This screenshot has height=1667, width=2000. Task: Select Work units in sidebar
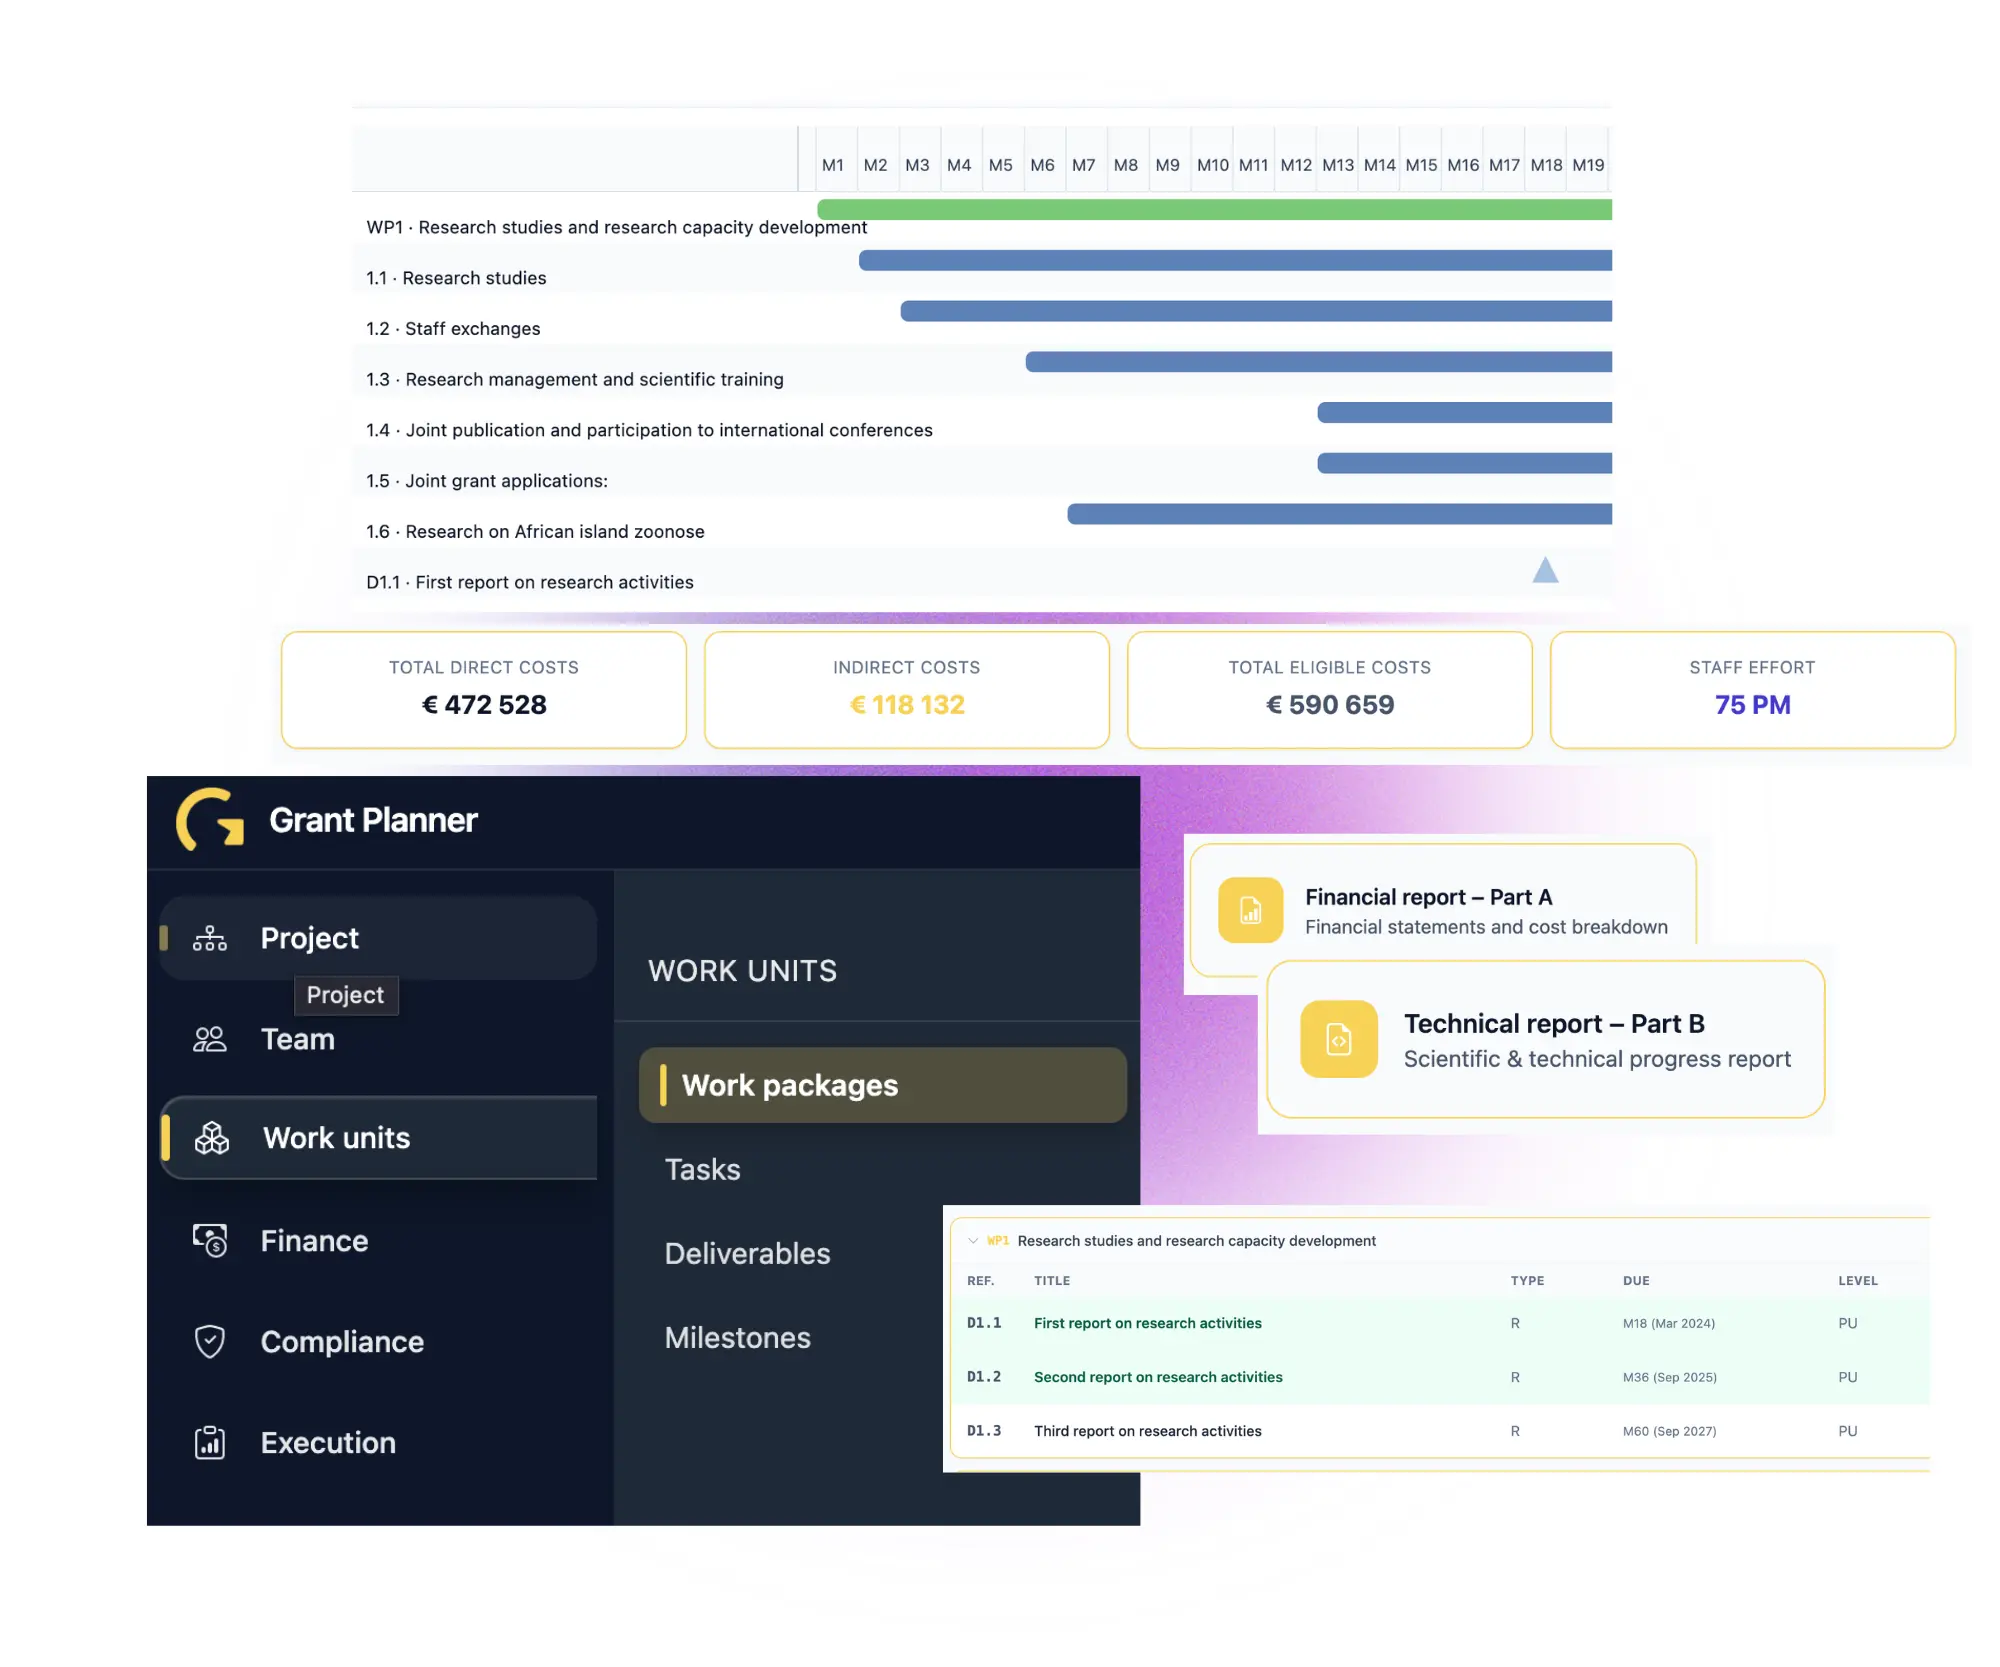coord(378,1138)
